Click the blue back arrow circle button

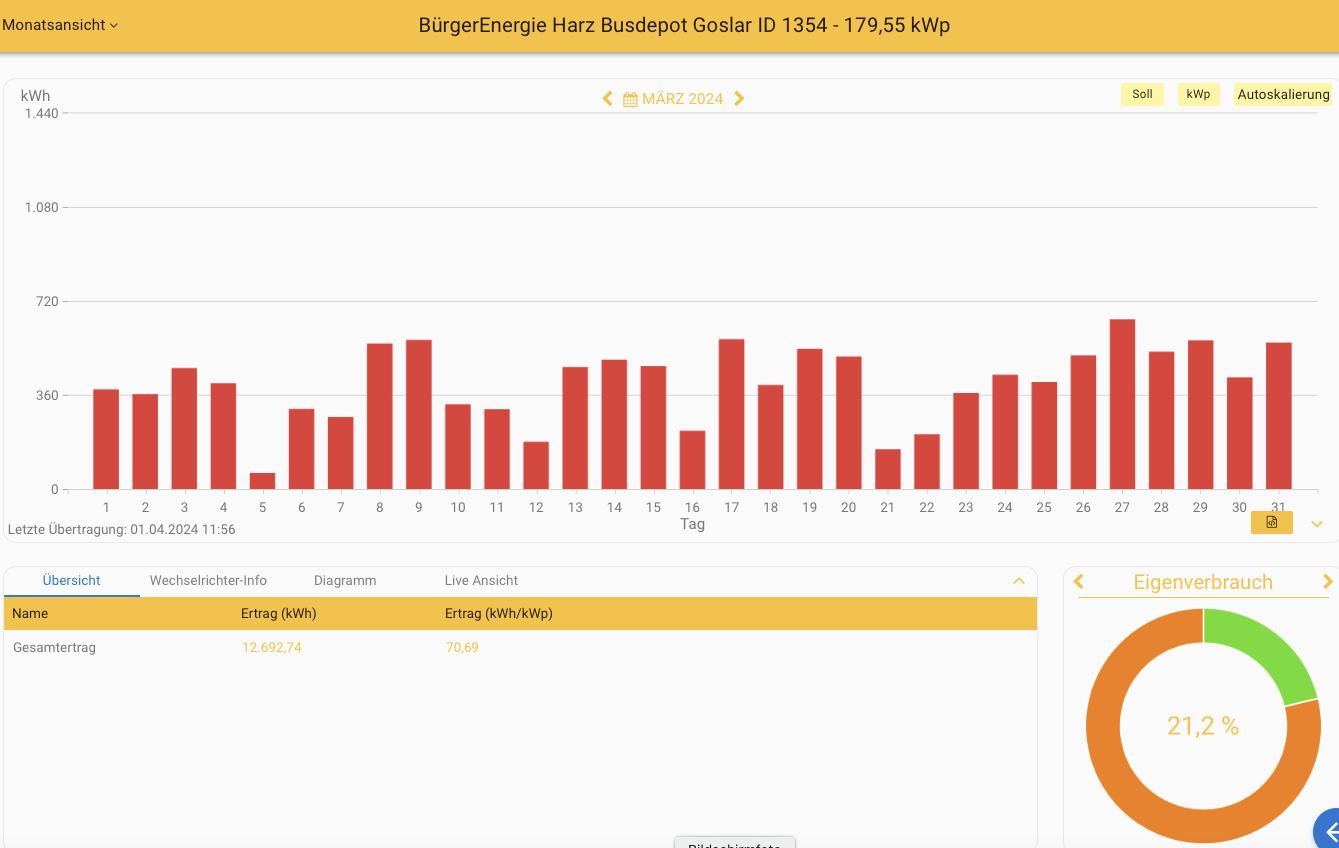[x=1328, y=831]
